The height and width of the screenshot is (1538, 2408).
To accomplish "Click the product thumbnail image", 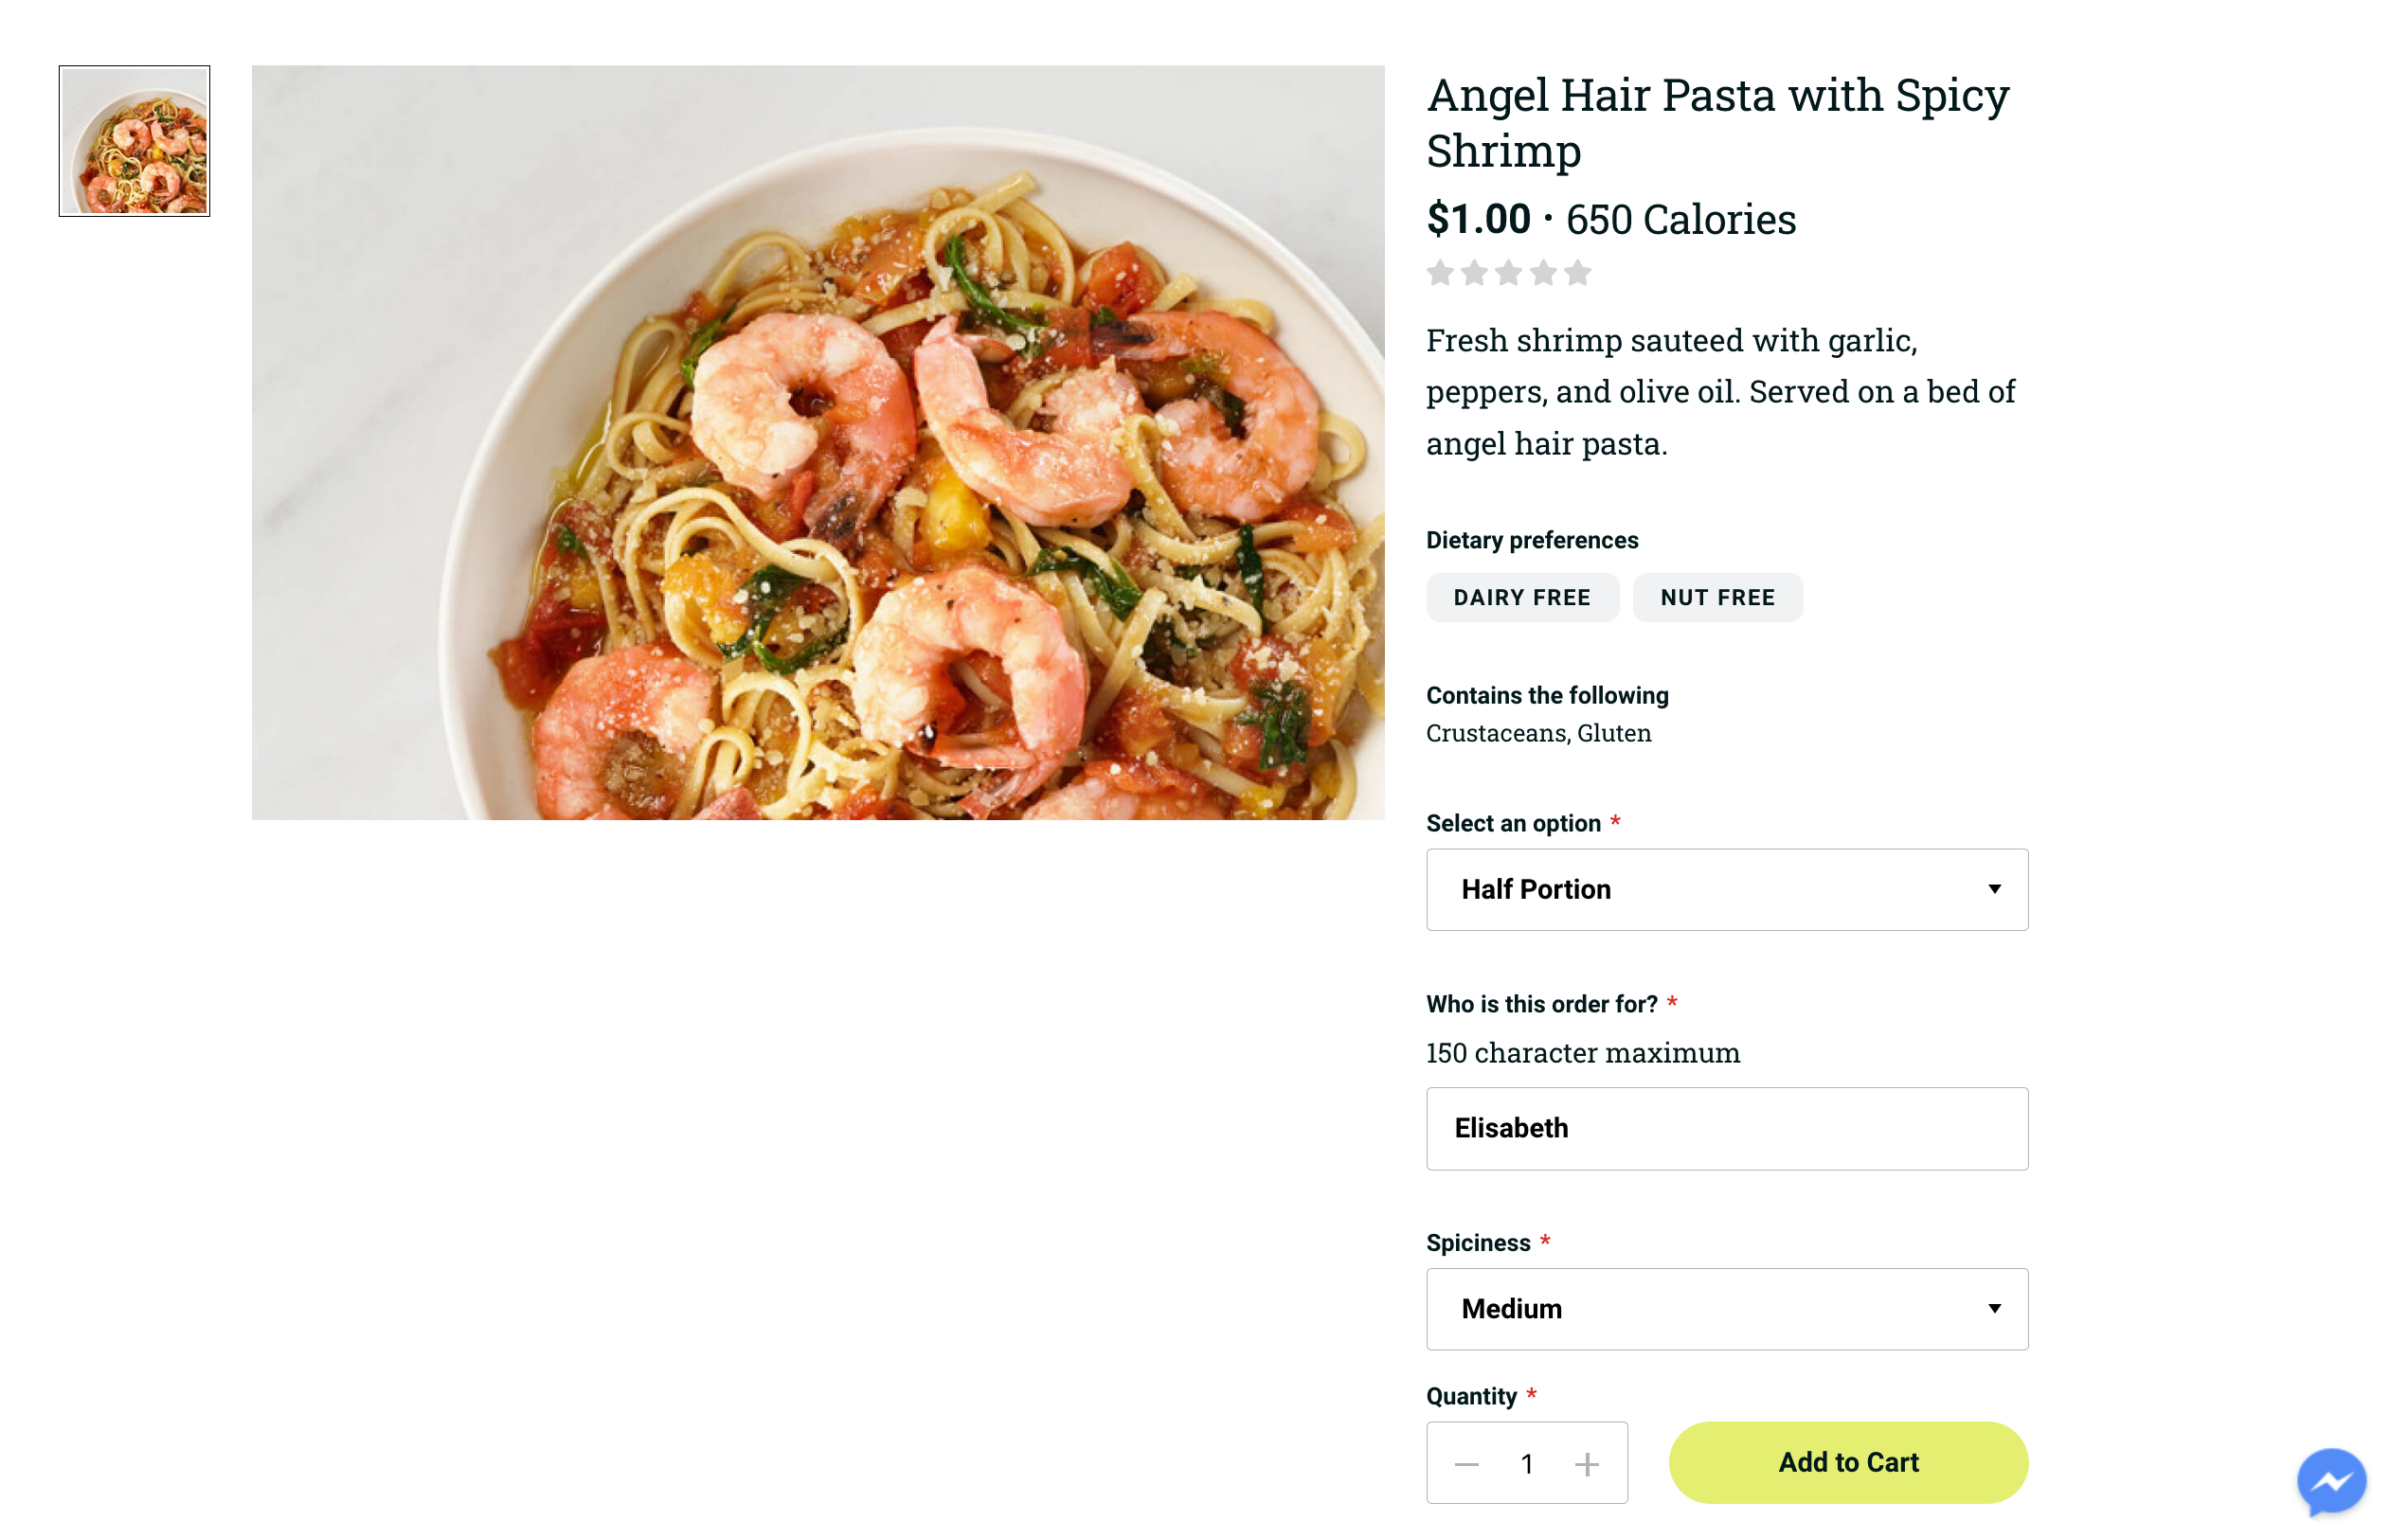I will (x=134, y=140).
